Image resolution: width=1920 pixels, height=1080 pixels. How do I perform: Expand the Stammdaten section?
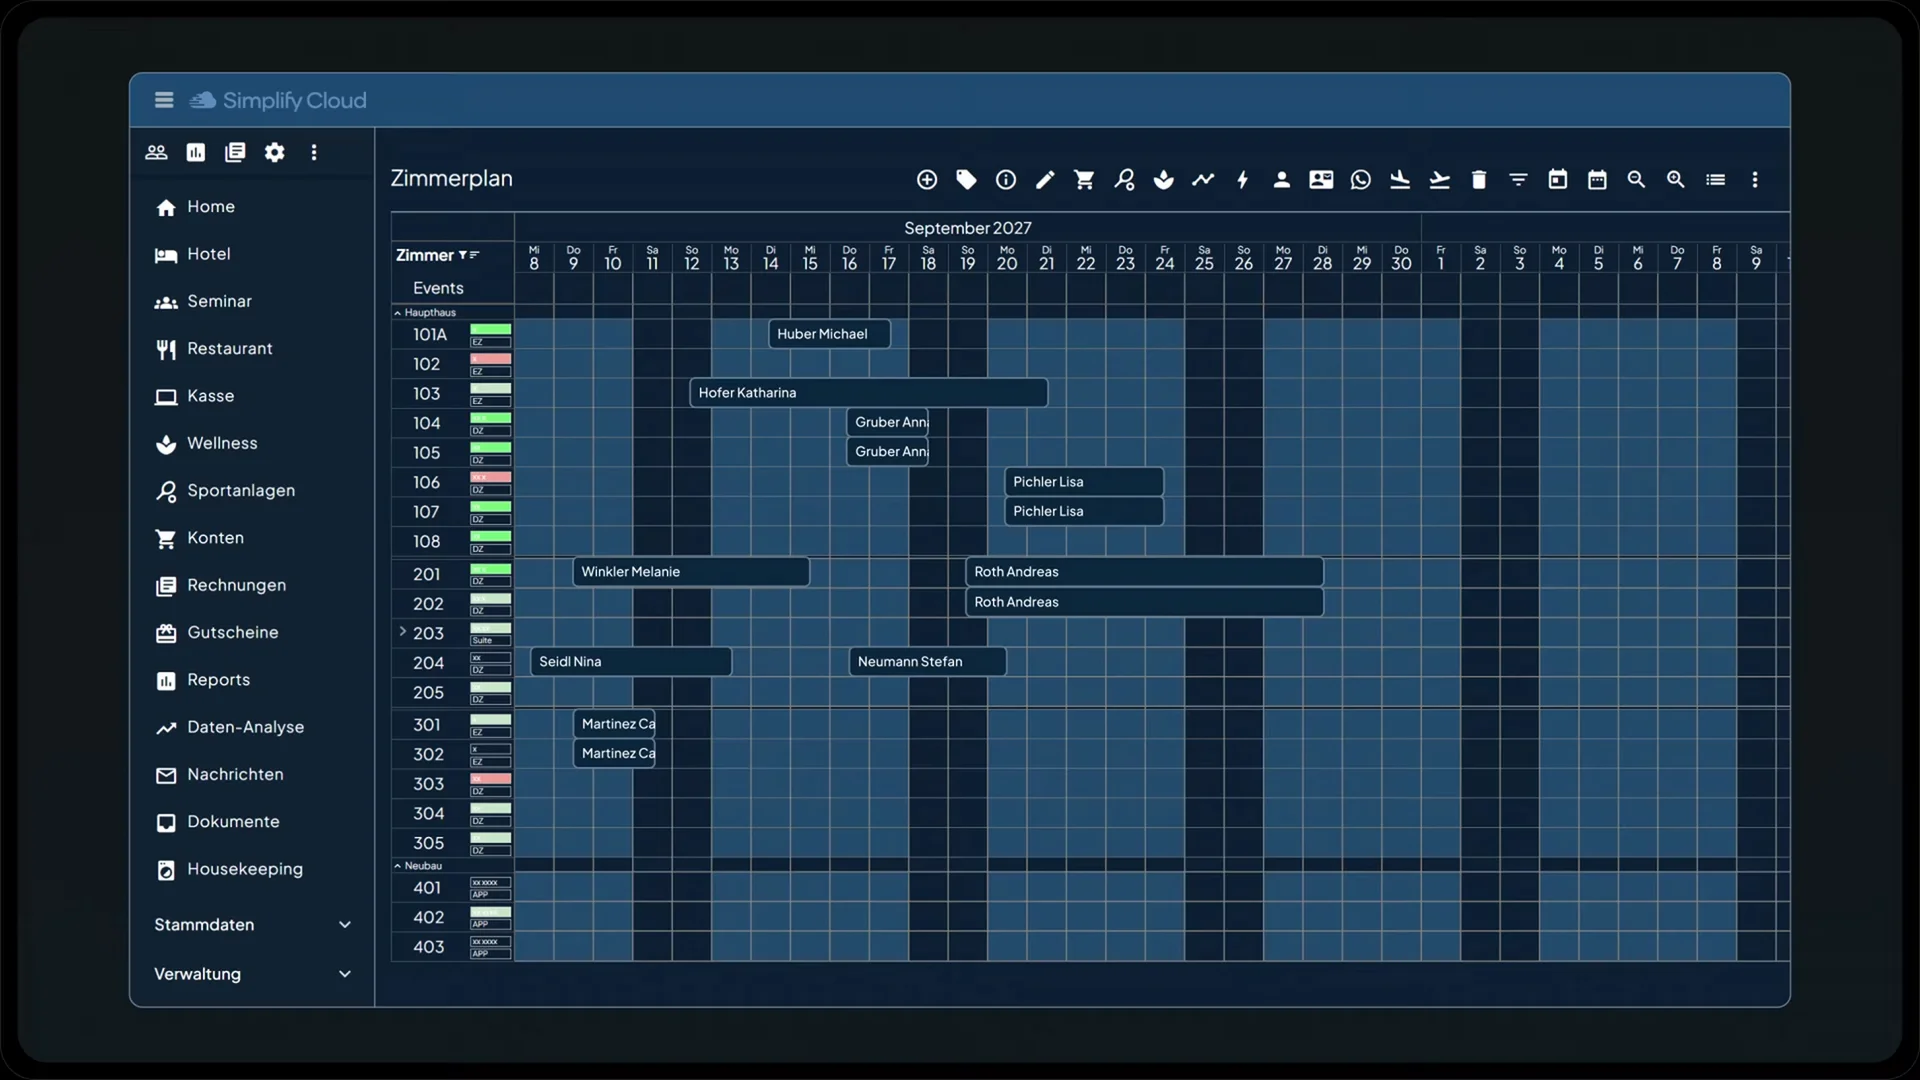(x=252, y=925)
